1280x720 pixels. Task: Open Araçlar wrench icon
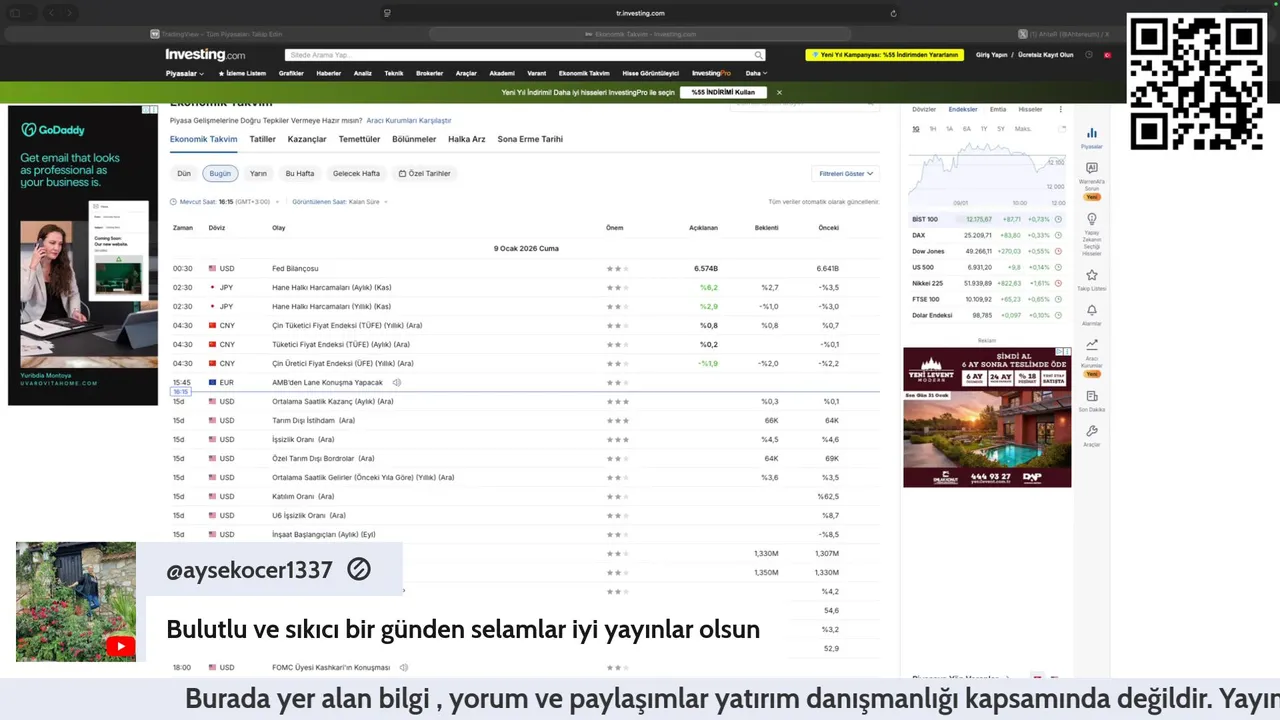pyautogui.click(x=1091, y=431)
